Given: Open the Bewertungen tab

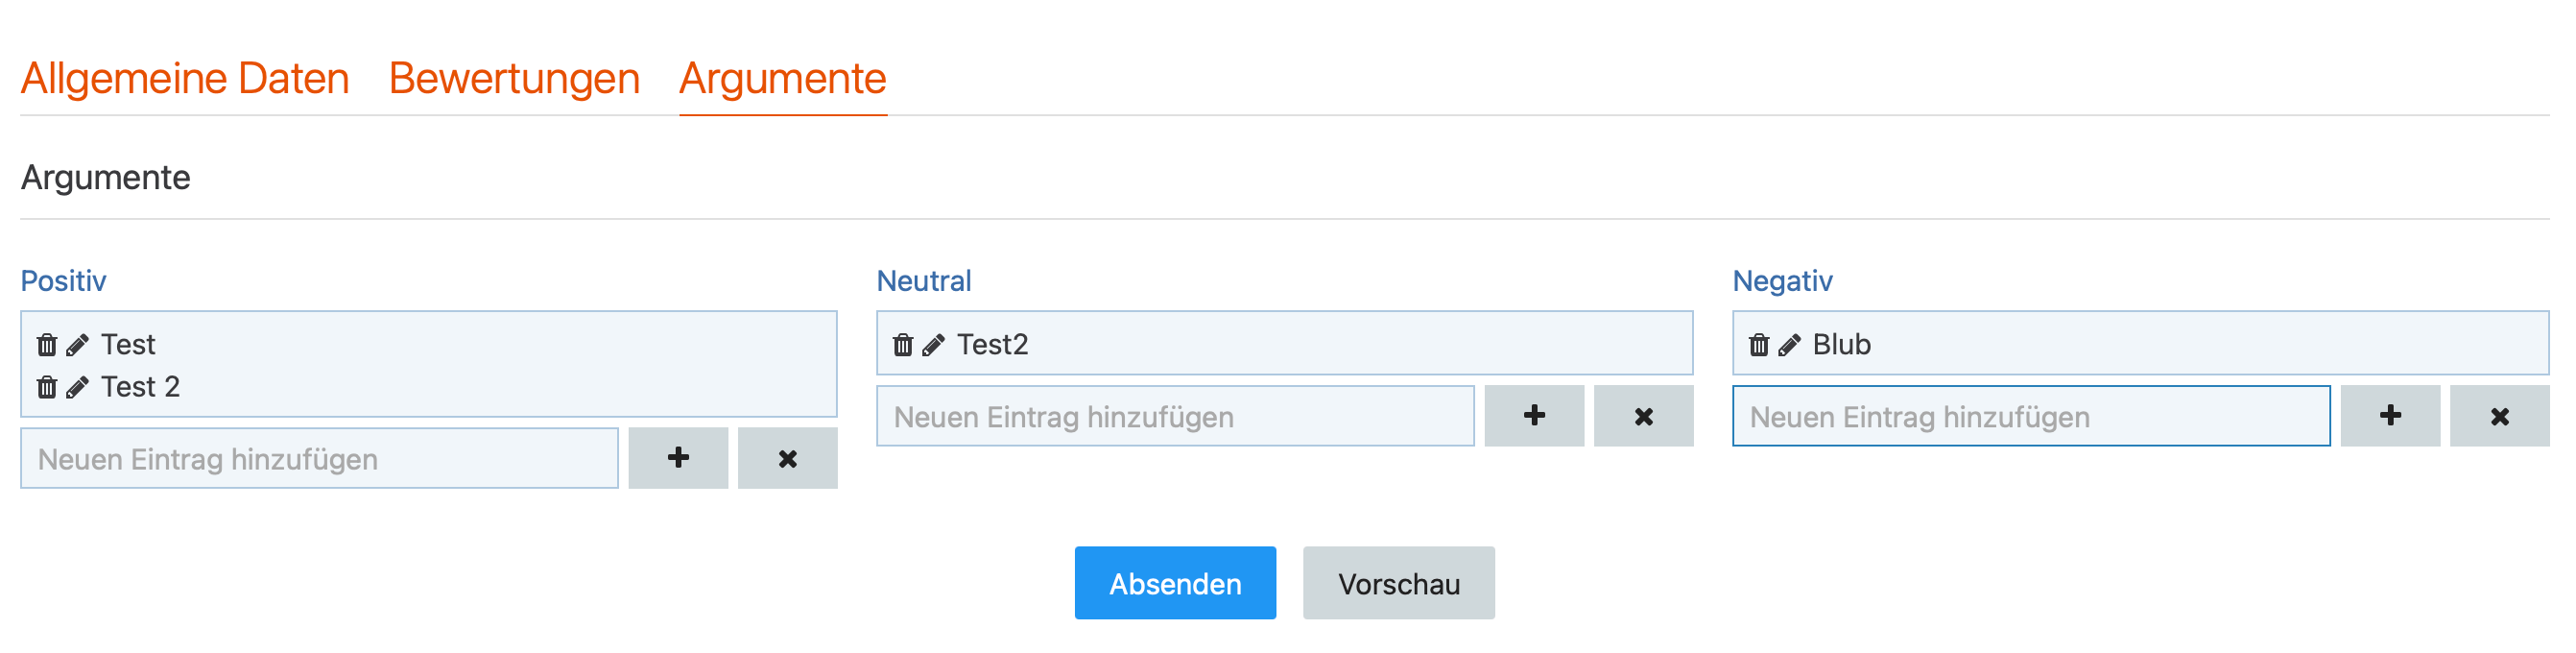Looking at the screenshot, I should 514,78.
